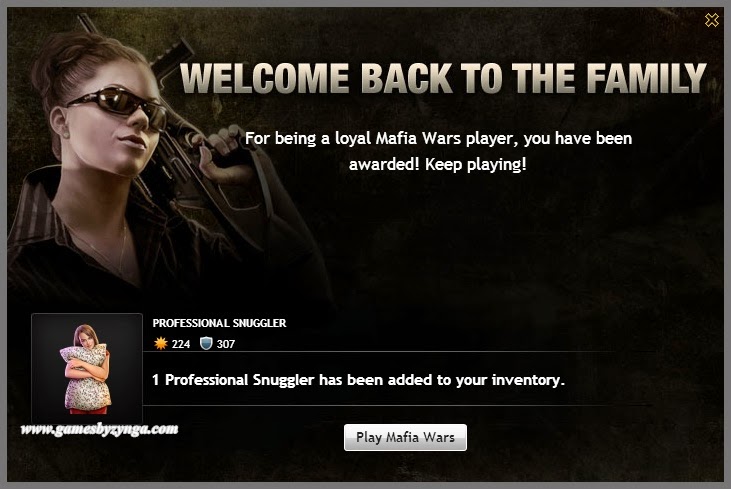731x489 pixels.
Task: Click the PROFESSIONAL SNUGGLER item title
Action: click(219, 323)
